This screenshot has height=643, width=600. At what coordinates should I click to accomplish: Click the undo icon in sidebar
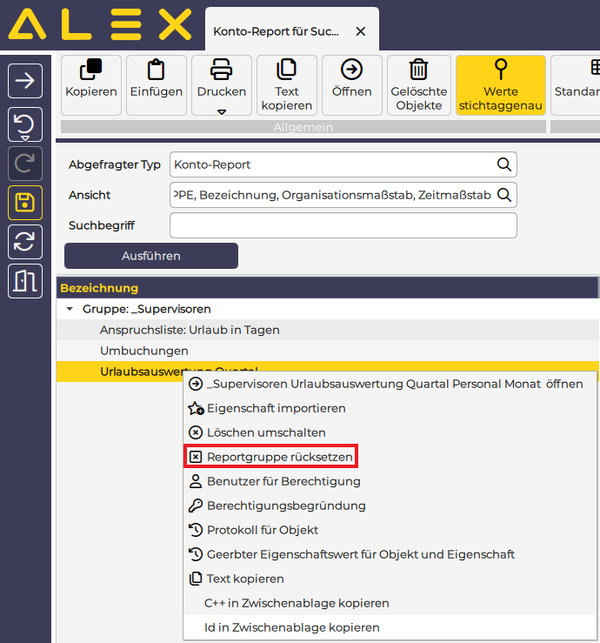[25, 124]
